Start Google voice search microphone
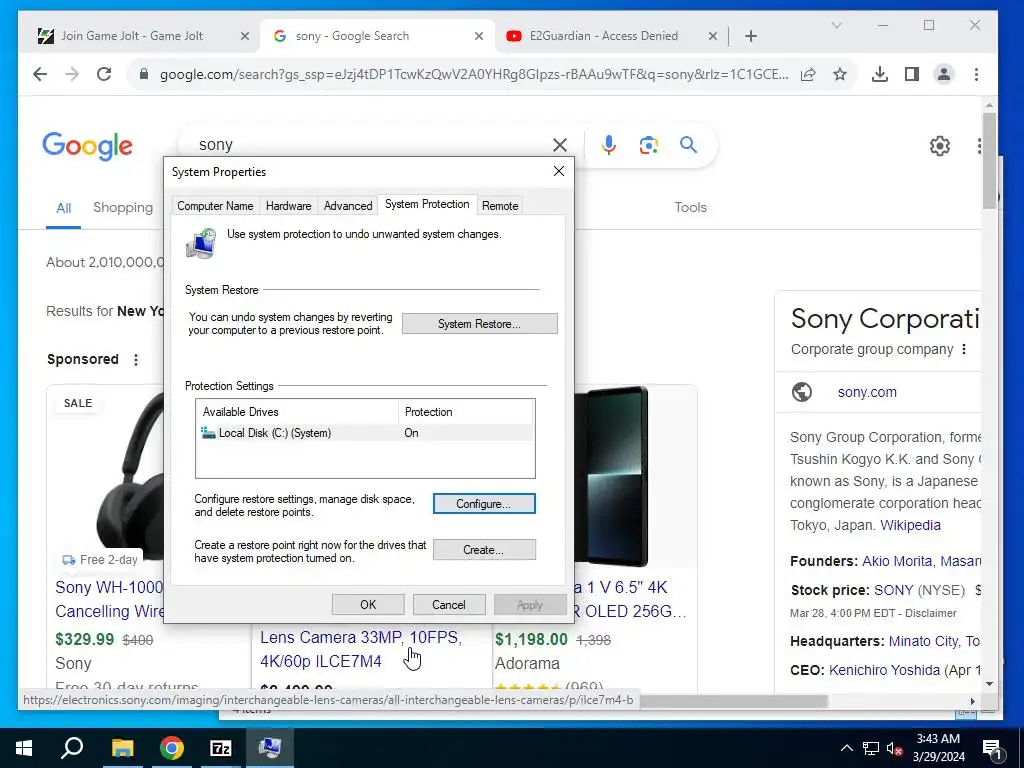 click(x=609, y=145)
